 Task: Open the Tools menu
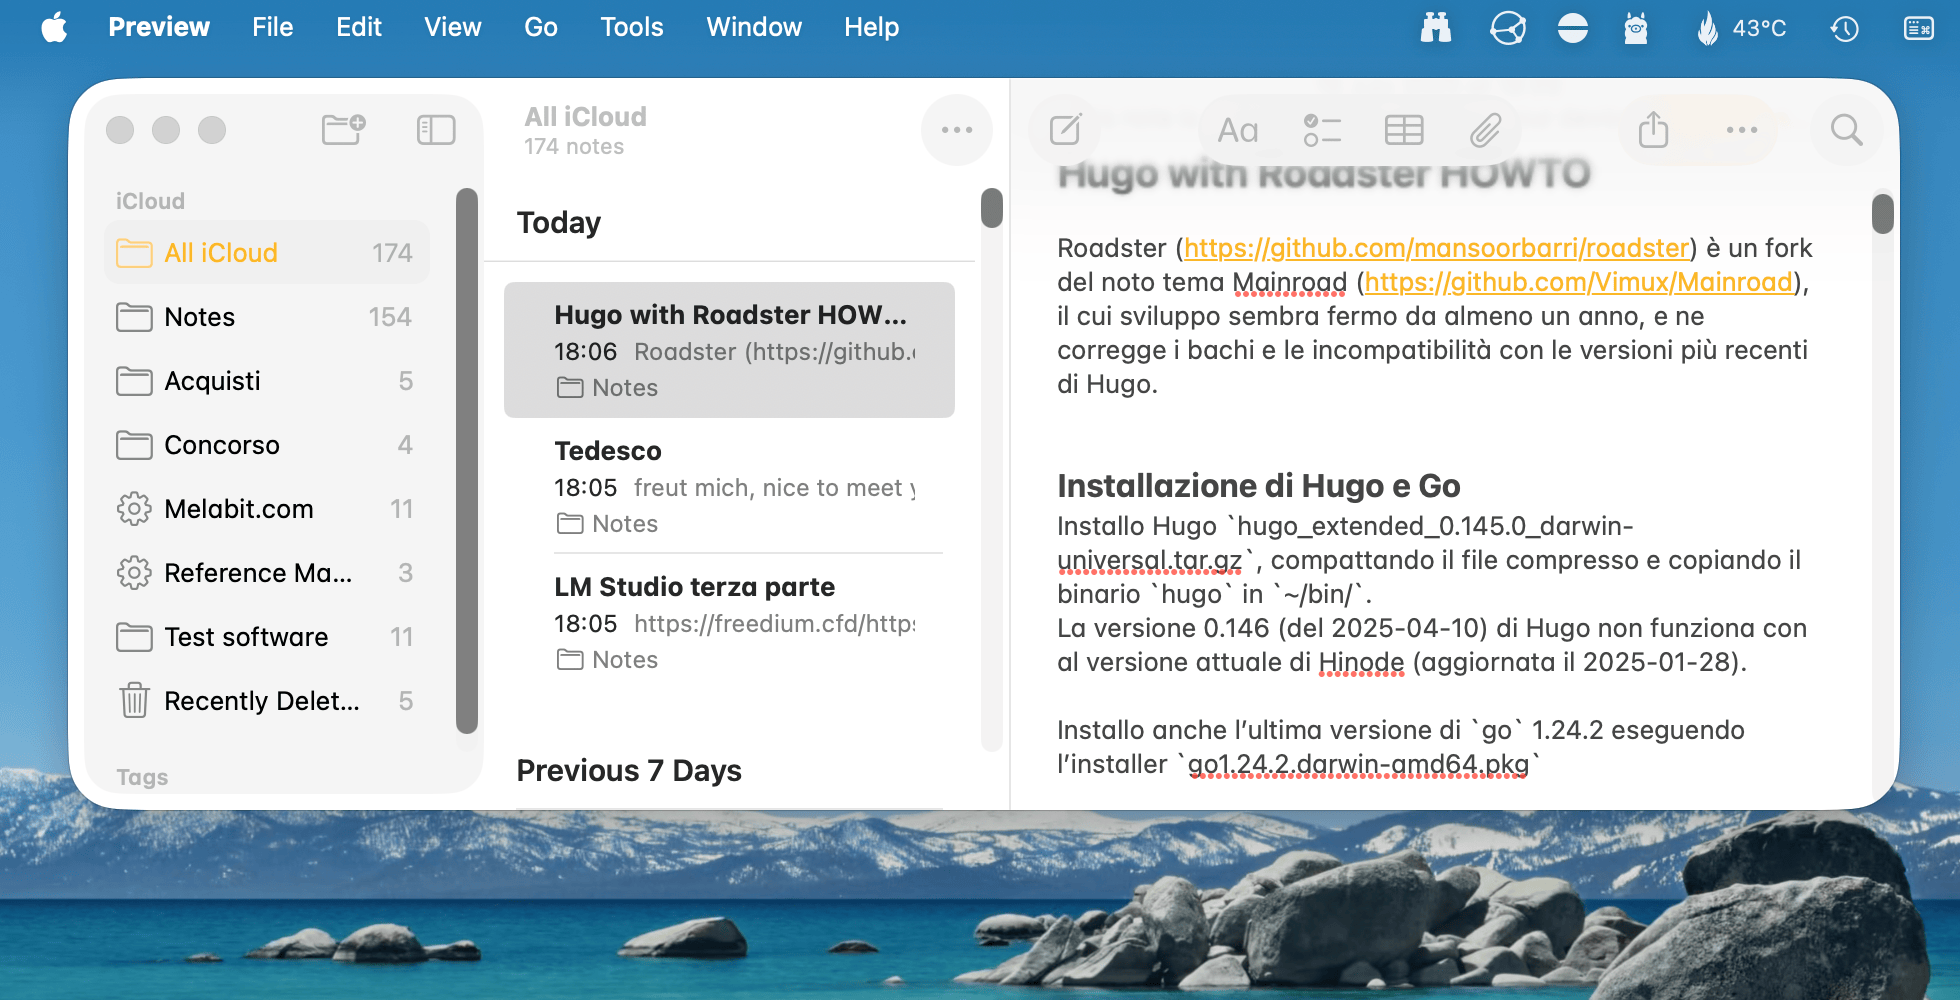(x=631, y=27)
